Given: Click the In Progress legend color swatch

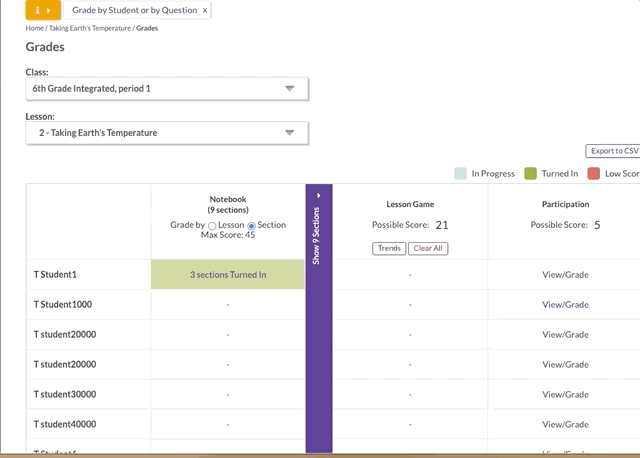Looking at the screenshot, I should pos(460,173).
